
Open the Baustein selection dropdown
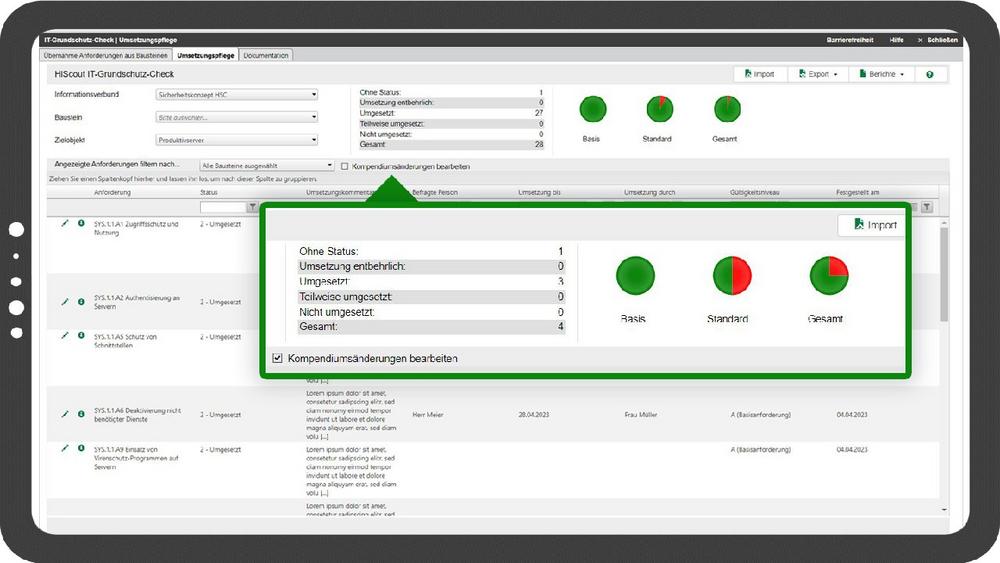(x=237, y=117)
